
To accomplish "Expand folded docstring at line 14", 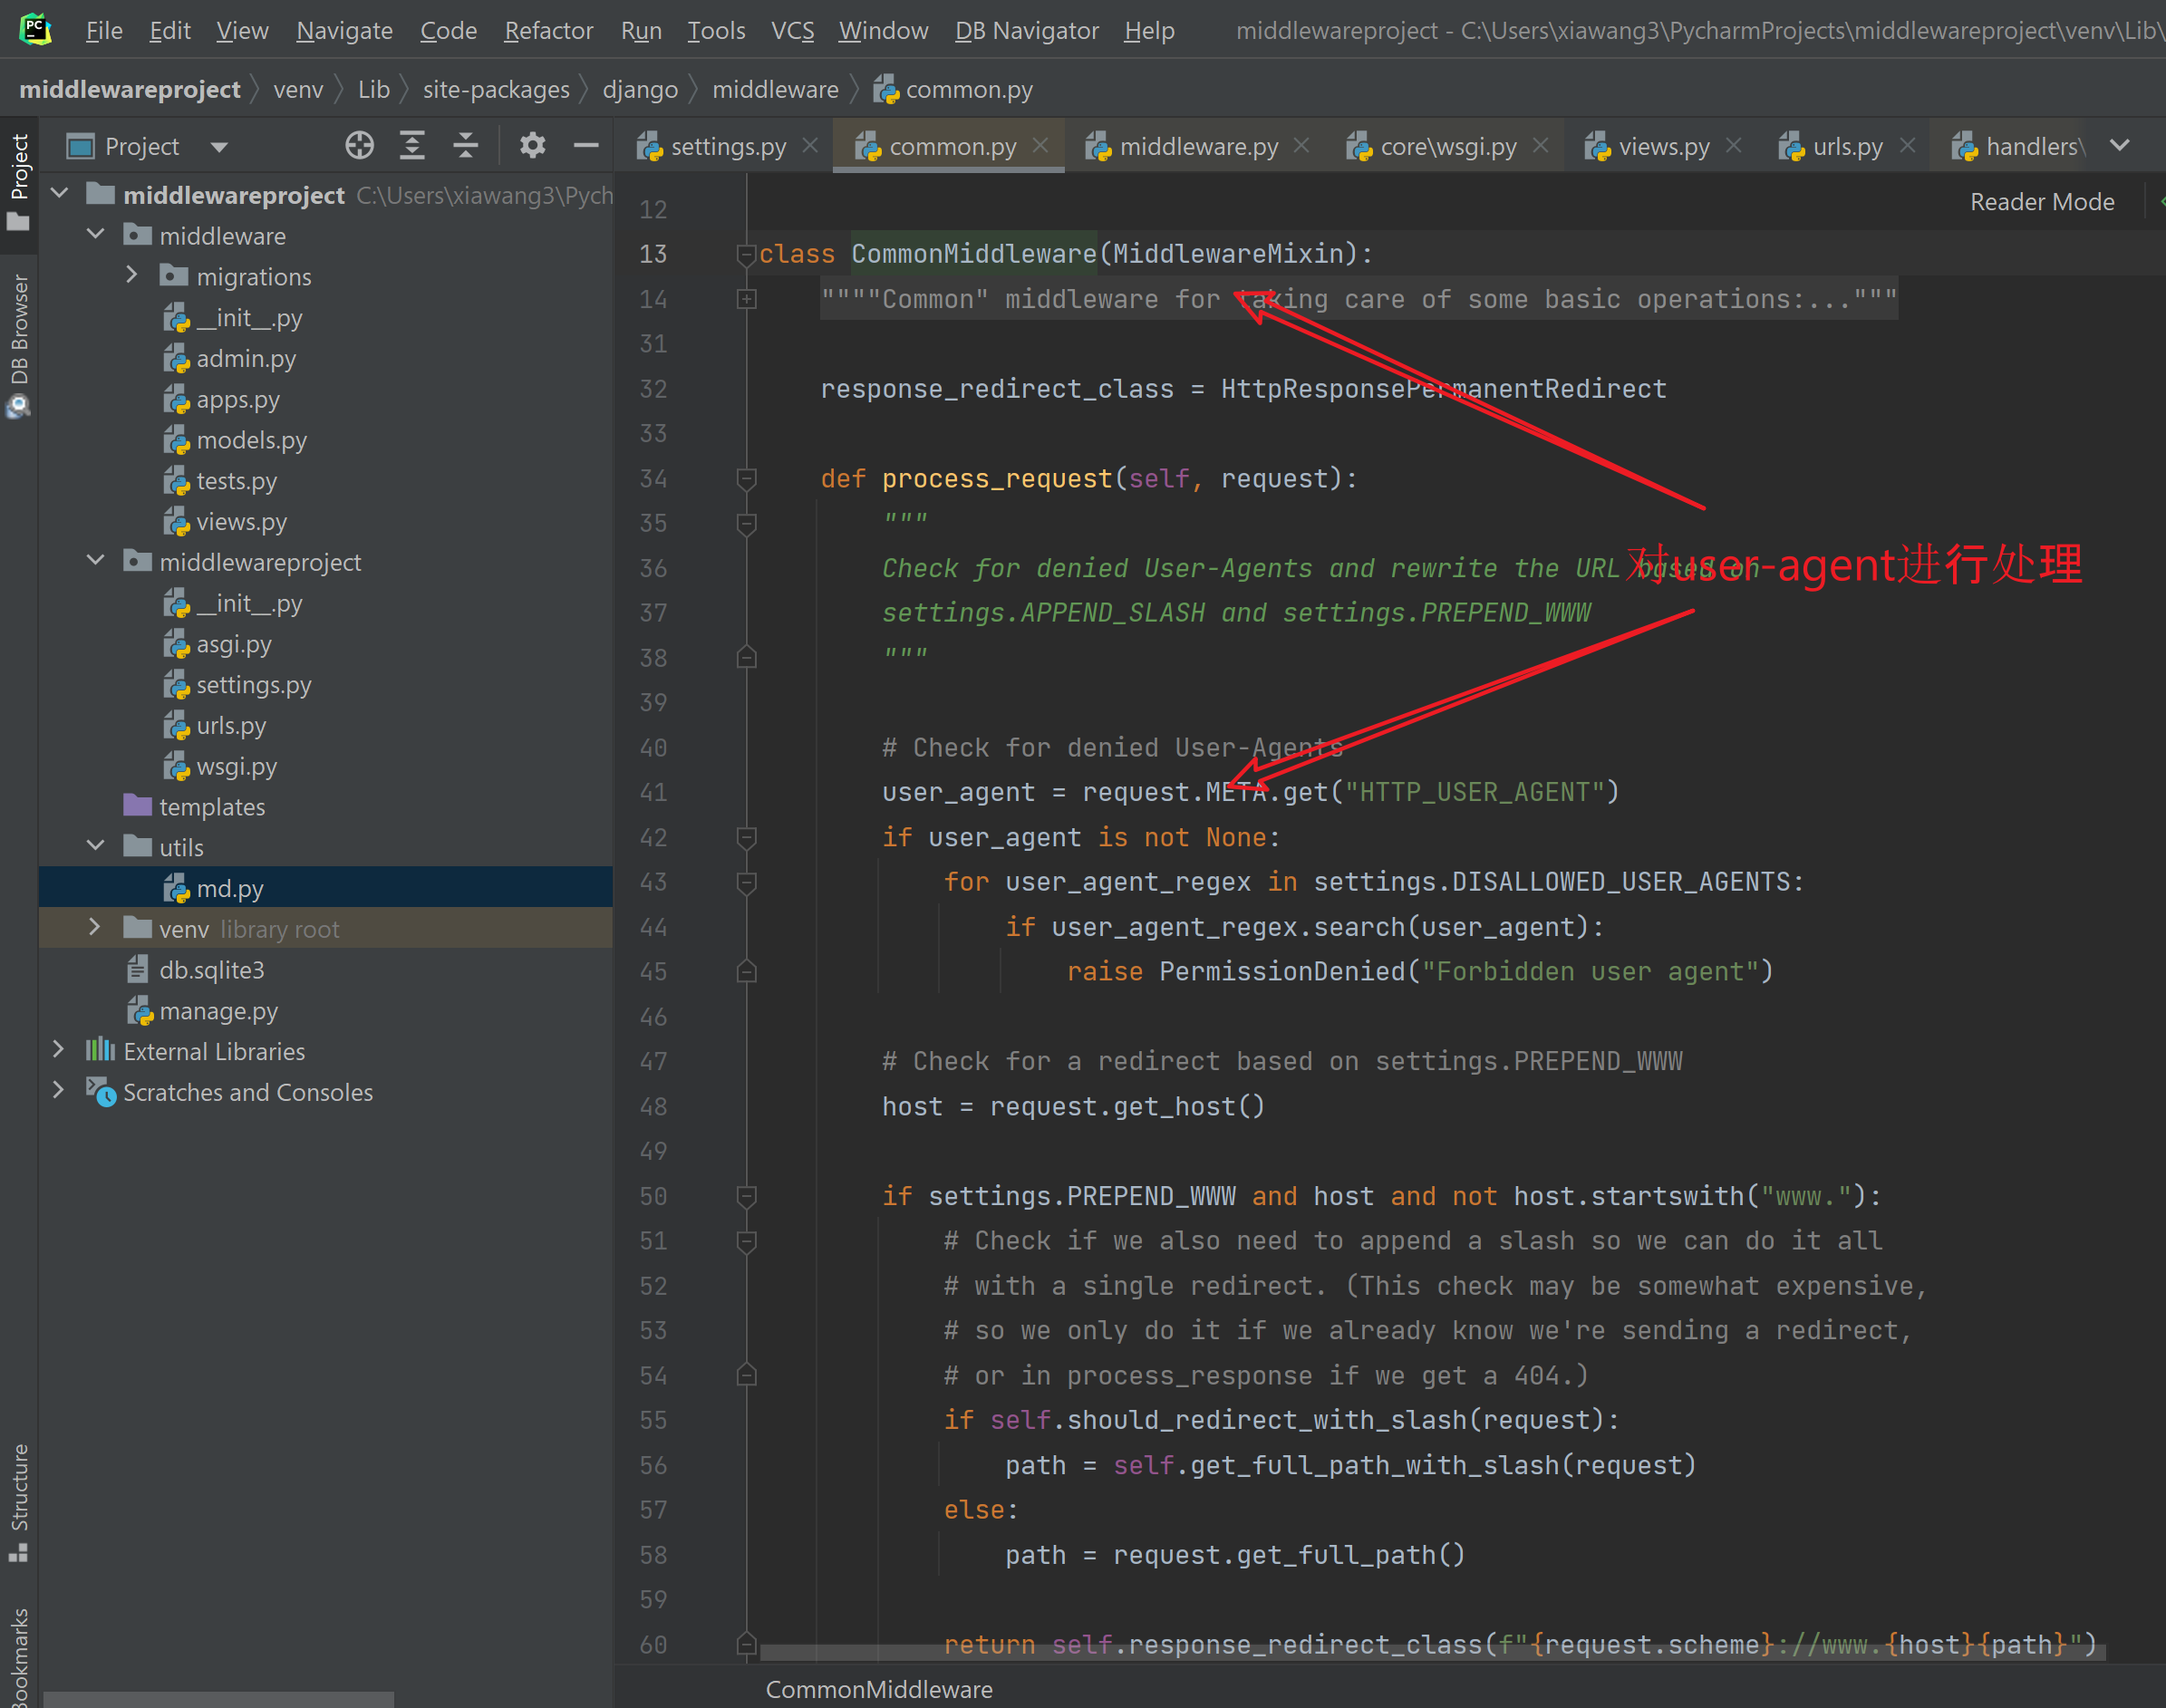I will click(x=746, y=299).
